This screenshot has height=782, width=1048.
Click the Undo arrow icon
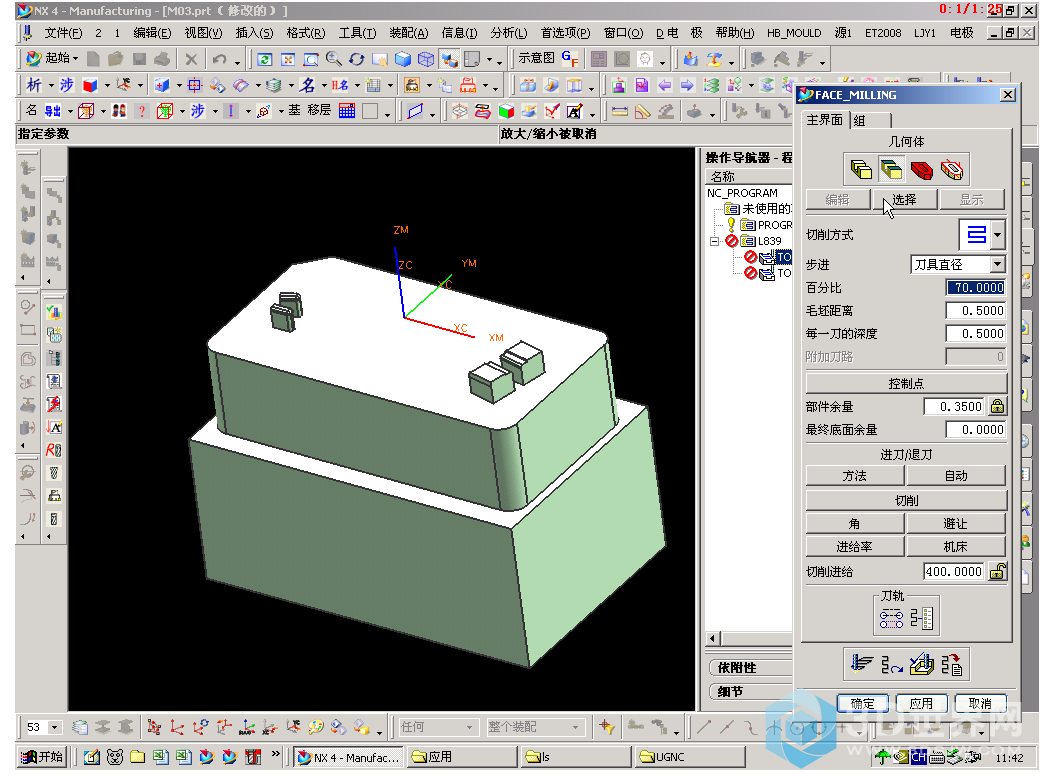click(219, 59)
